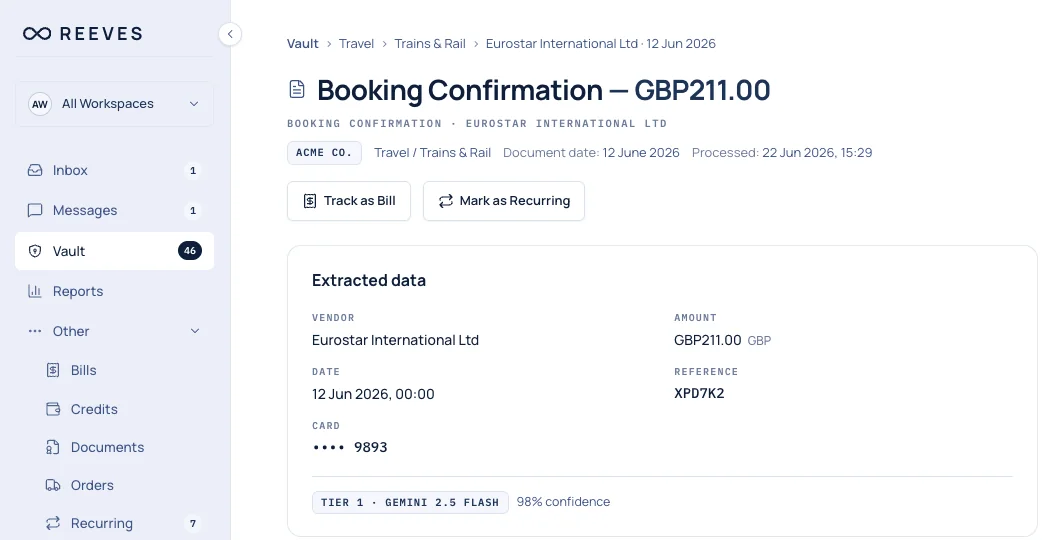Collapse the sidebar with the chevron button
This screenshot has height=540, width=1042.
tap(230, 34)
